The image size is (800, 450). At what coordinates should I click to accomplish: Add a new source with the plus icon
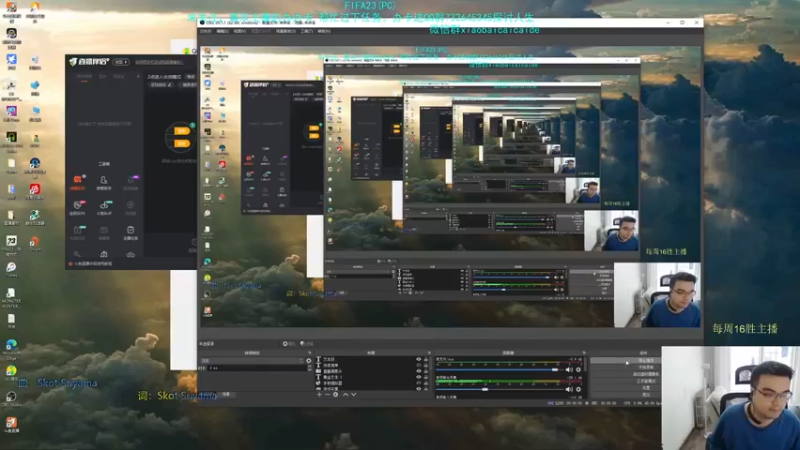pyautogui.click(x=319, y=394)
